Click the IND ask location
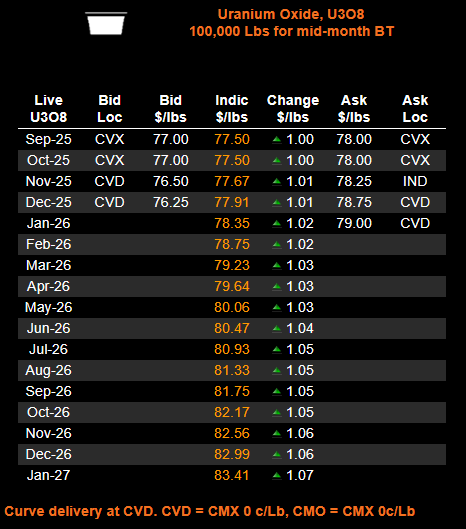This screenshot has width=466, height=529. coord(415,181)
